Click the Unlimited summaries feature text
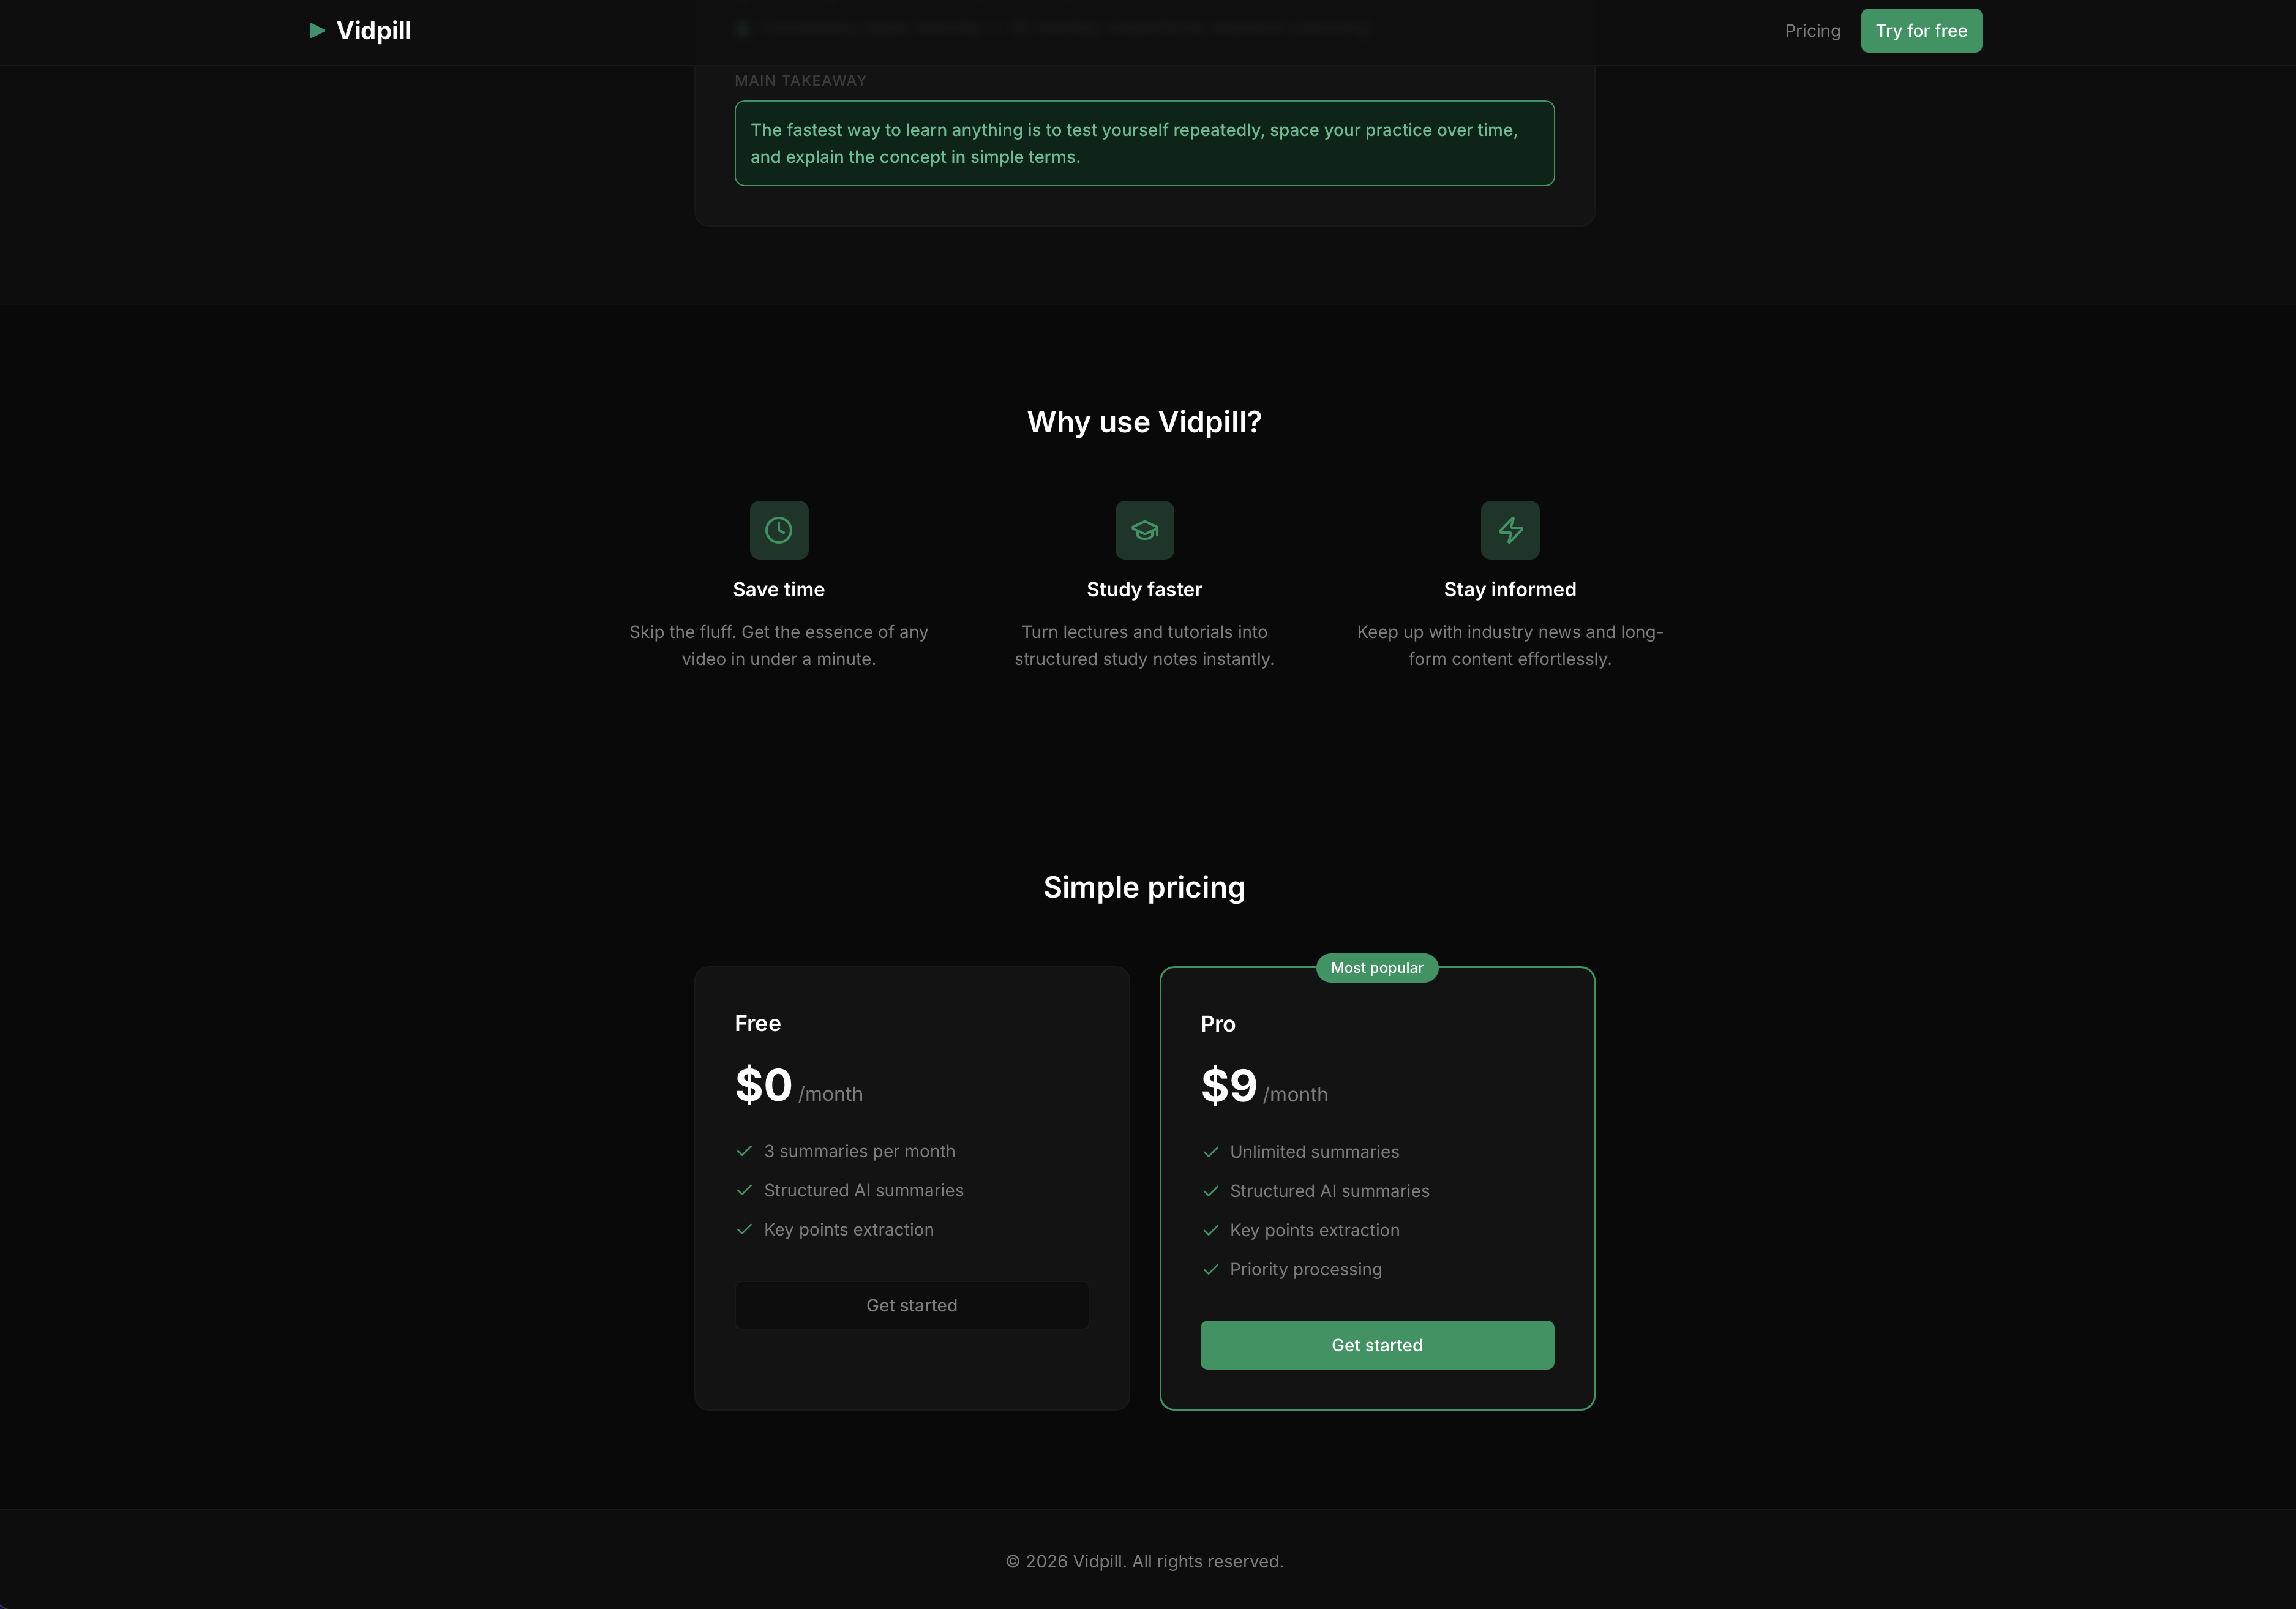Viewport: 2296px width, 1609px height. click(1314, 1152)
